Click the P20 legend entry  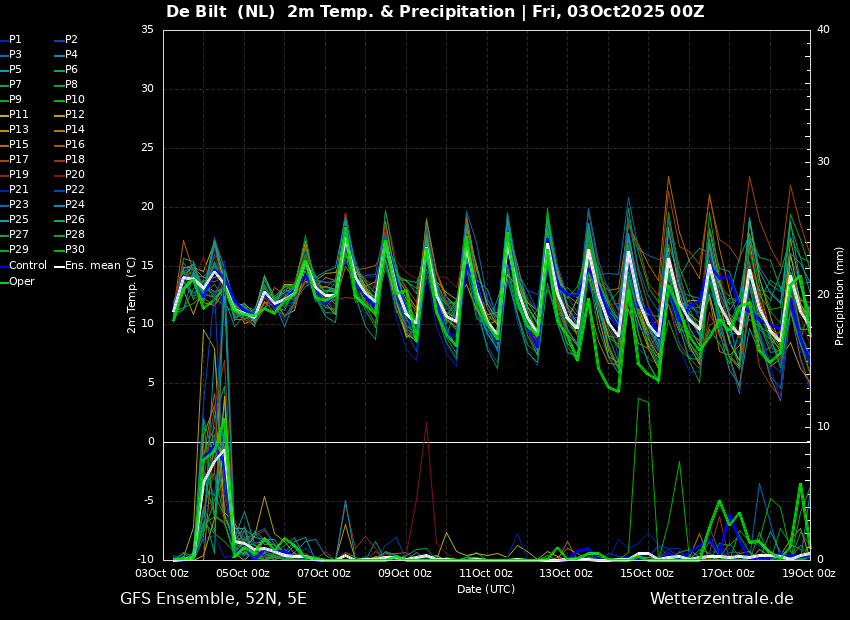(x=75, y=175)
